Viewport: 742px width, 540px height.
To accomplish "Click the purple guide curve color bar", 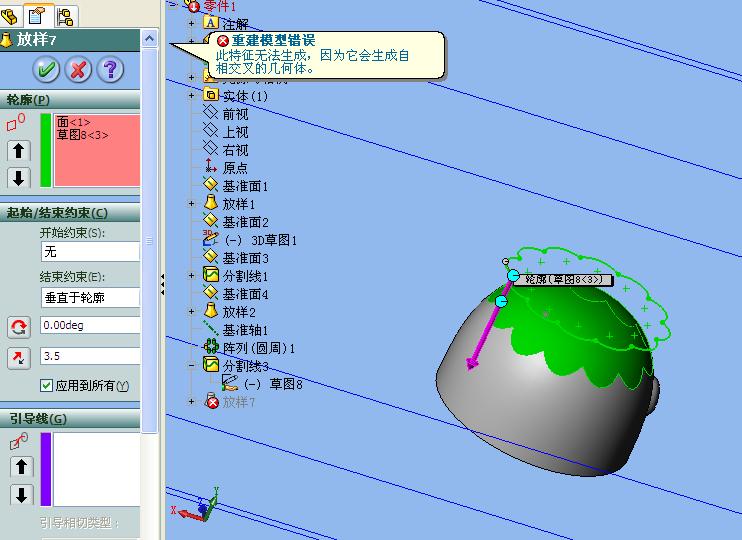I will coord(46,469).
